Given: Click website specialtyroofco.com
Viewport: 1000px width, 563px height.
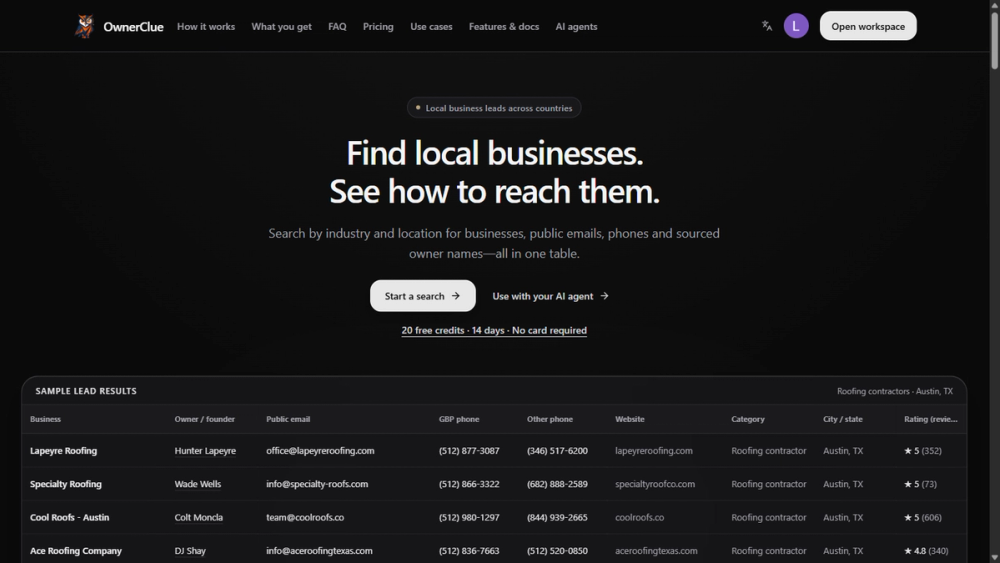Looking at the screenshot, I should [655, 484].
